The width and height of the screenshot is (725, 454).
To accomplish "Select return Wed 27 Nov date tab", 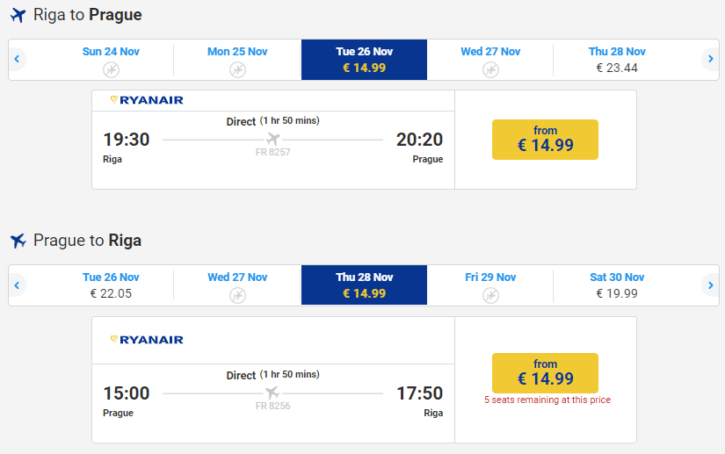I will pos(238,285).
